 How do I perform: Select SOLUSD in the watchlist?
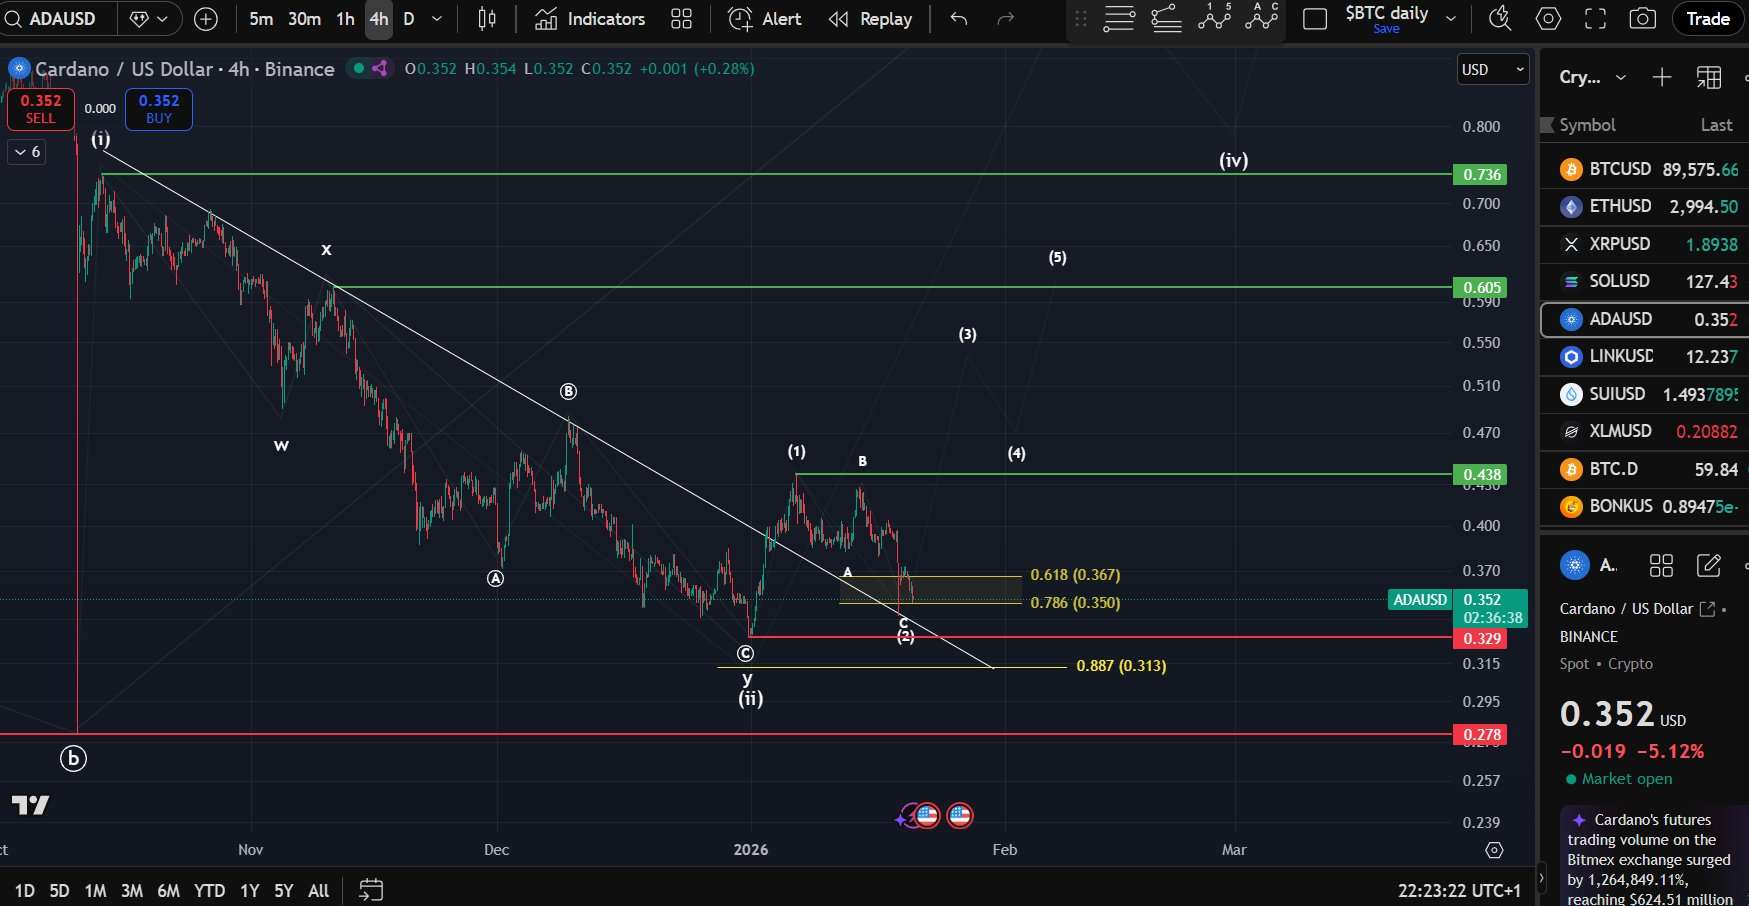(x=1620, y=281)
